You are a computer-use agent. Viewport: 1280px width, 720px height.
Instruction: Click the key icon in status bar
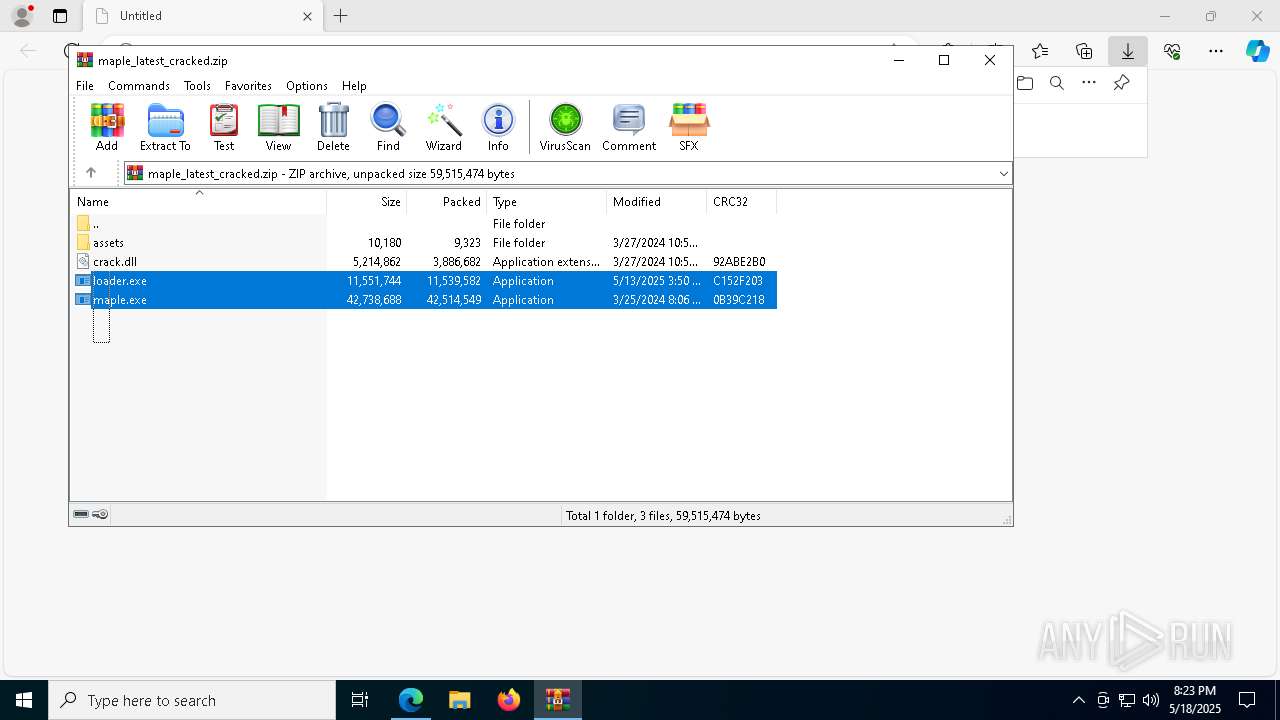tap(100, 514)
